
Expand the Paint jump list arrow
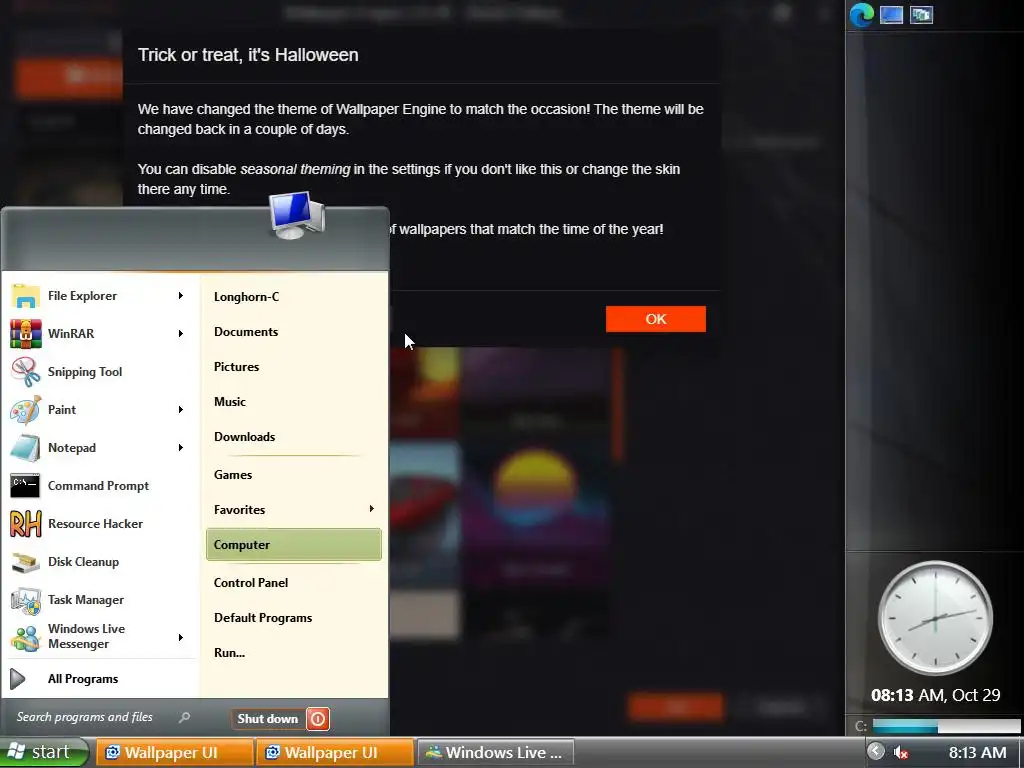click(x=181, y=410)
